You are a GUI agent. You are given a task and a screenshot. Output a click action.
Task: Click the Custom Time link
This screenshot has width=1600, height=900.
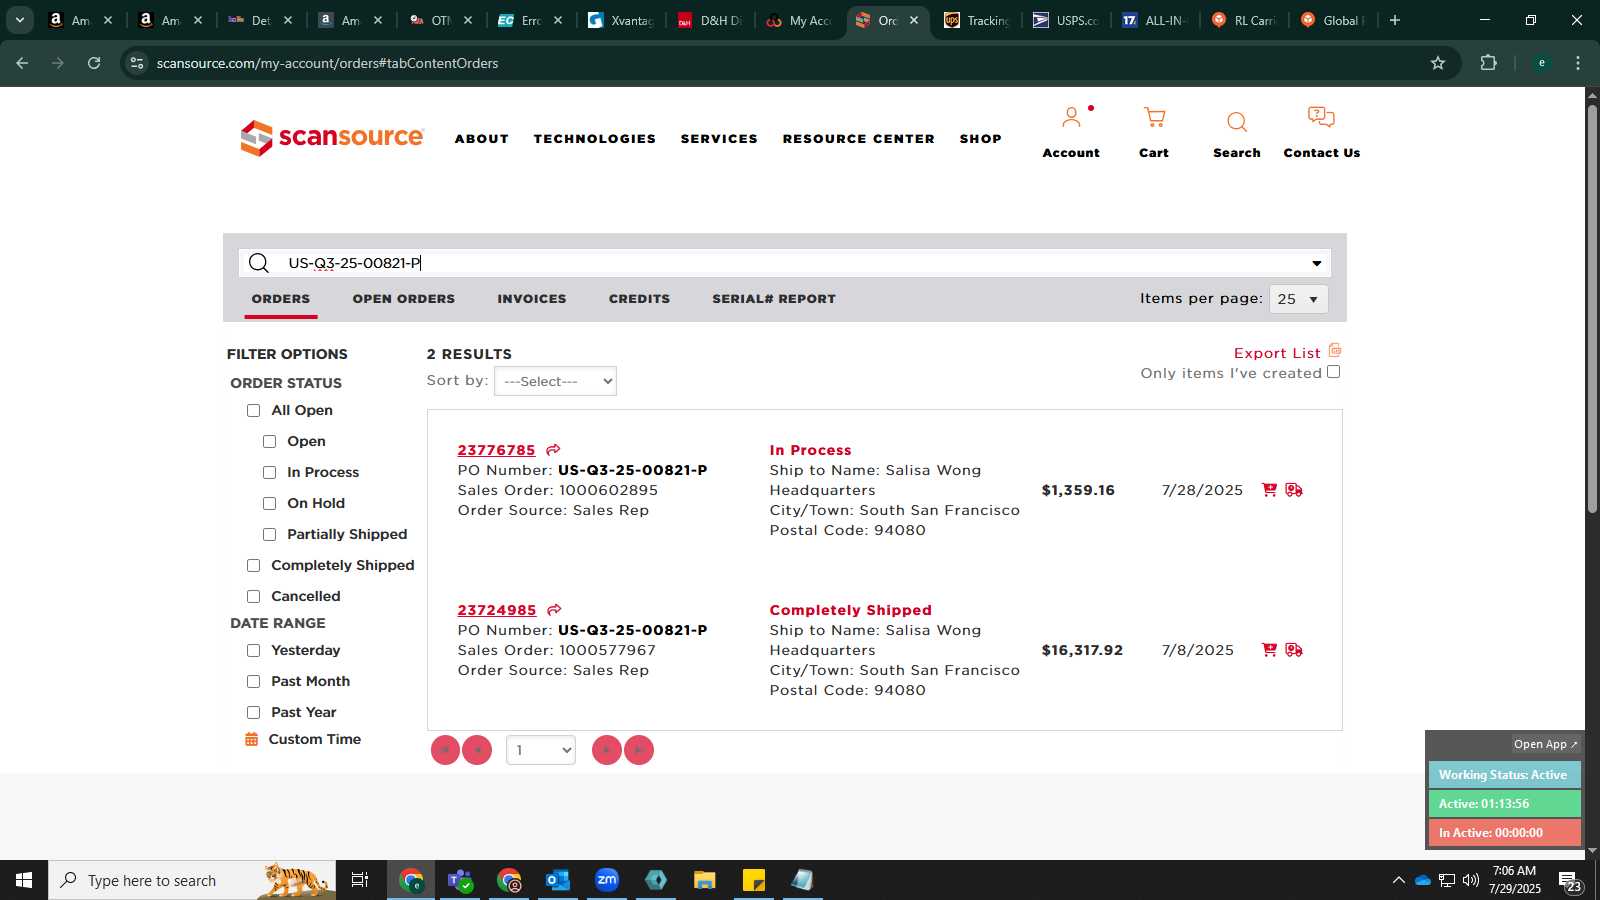click(x=315, y=739)
